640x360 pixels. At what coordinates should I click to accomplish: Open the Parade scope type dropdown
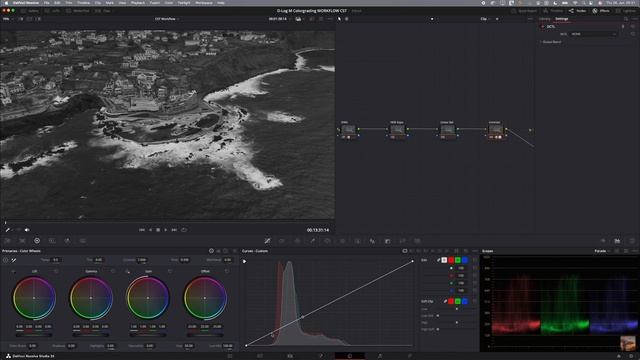click(602, 251)
